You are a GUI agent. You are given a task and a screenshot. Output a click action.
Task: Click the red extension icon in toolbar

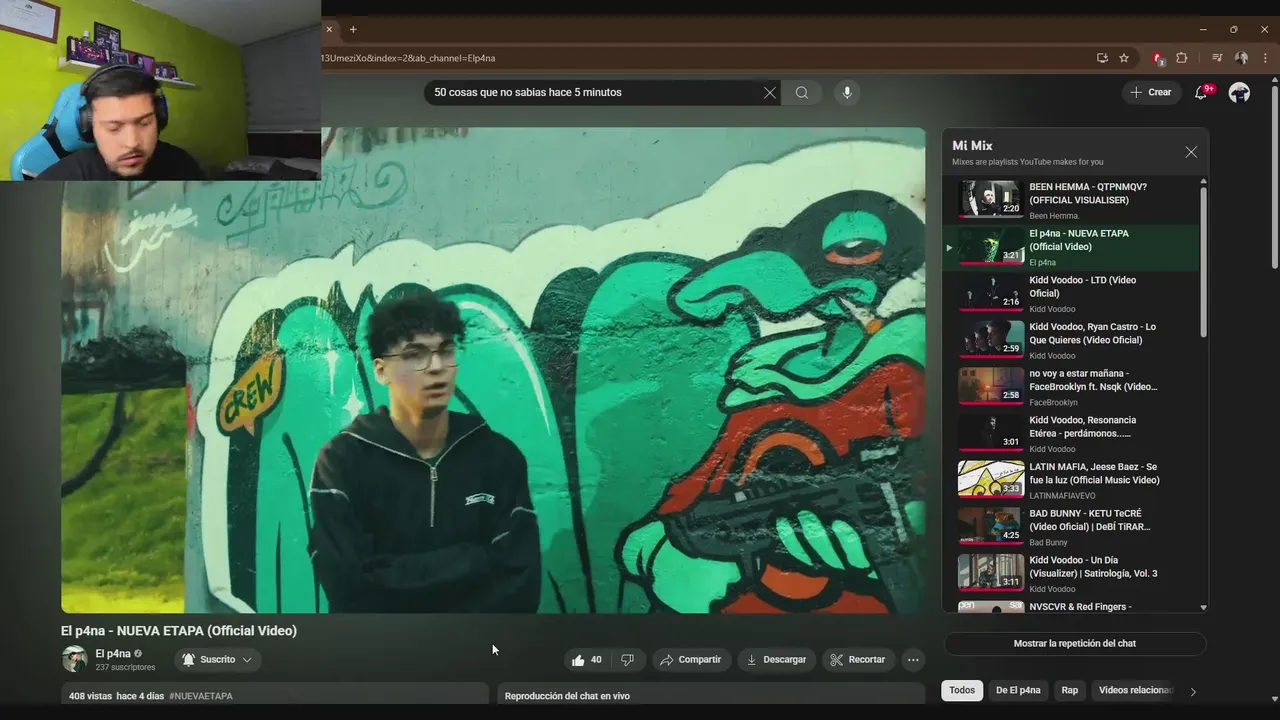[x=1158, y=58]
